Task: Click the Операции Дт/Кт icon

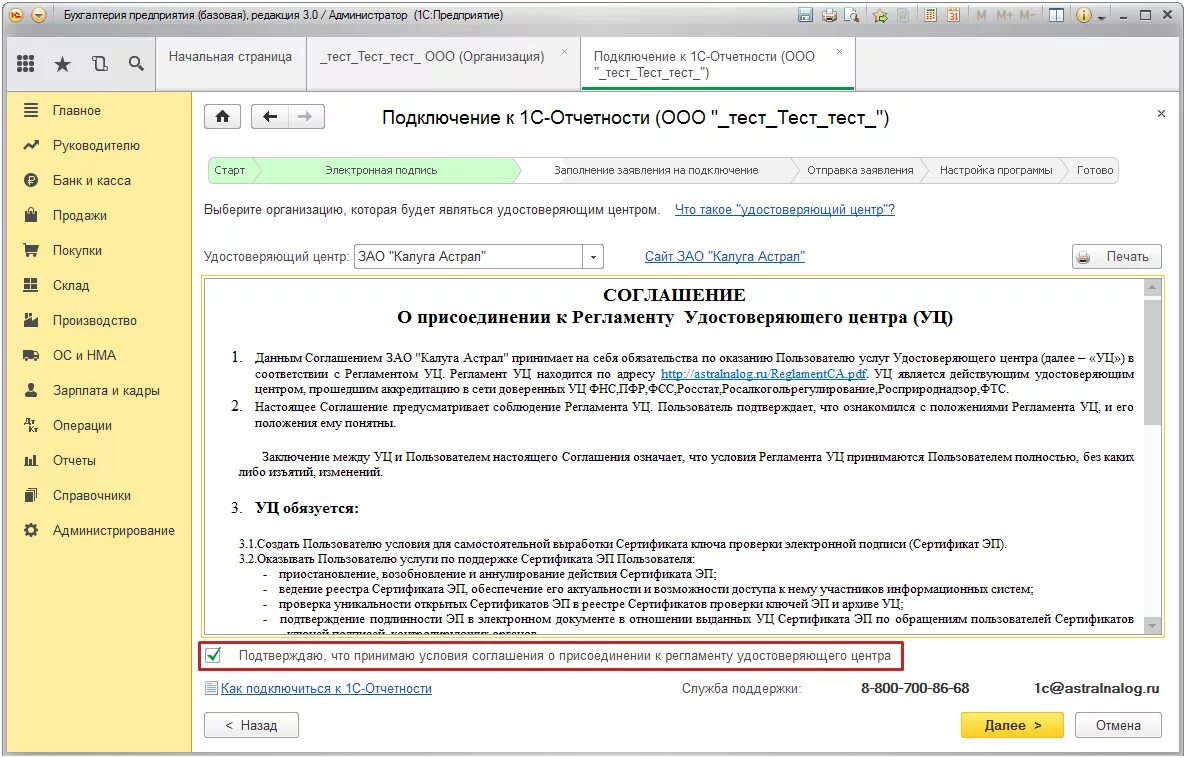Action: click(x=31, y=425)
